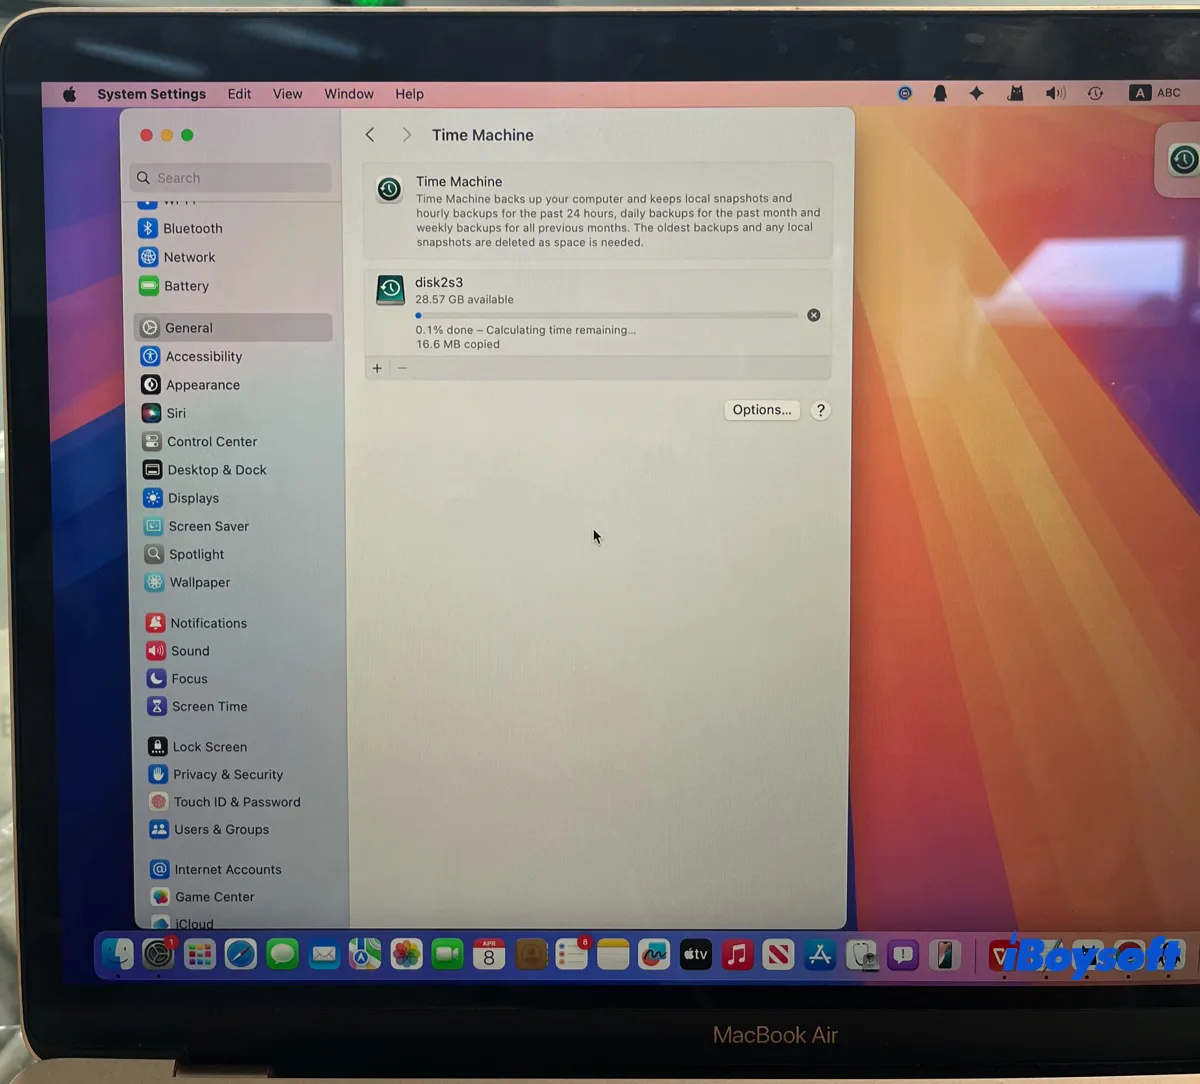Open Battery settings
The width and height of the screenshot is (1200, 1084).
point(186,286)
